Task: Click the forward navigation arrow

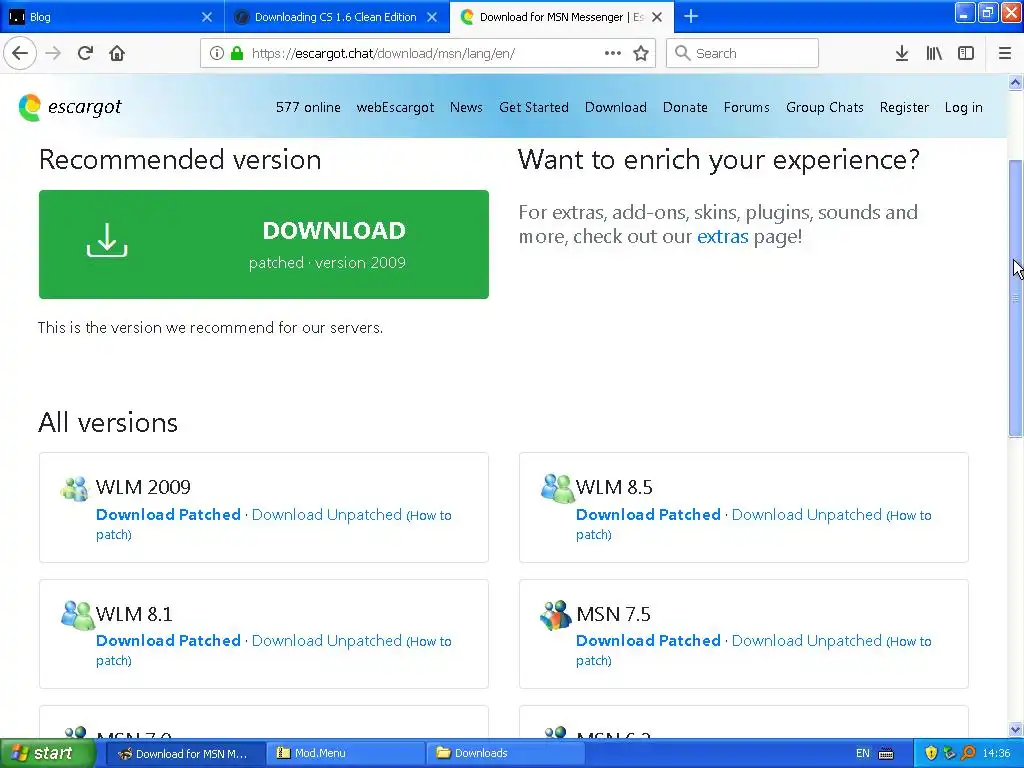Action: [x=54, y=53]
